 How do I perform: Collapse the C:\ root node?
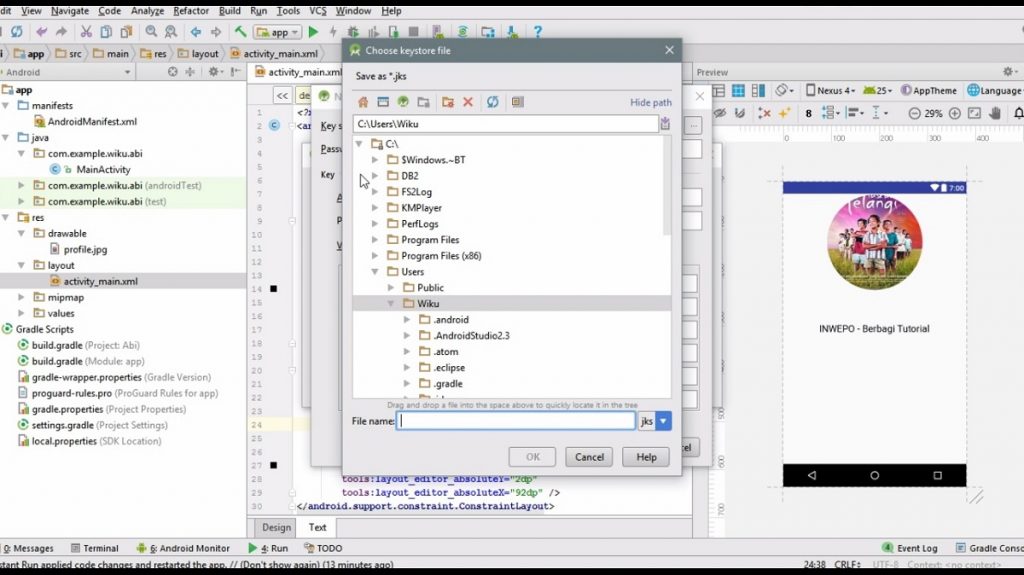pyautogui.click(x=359, y=144)
